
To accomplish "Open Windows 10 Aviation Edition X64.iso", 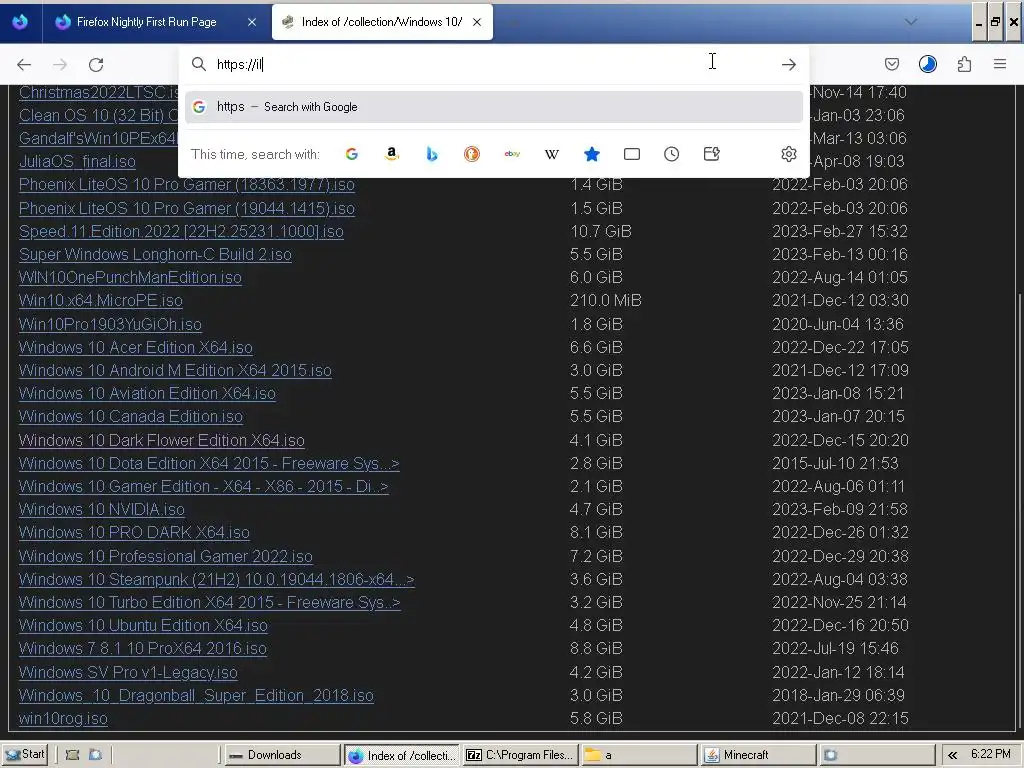I will click(148, 394).
